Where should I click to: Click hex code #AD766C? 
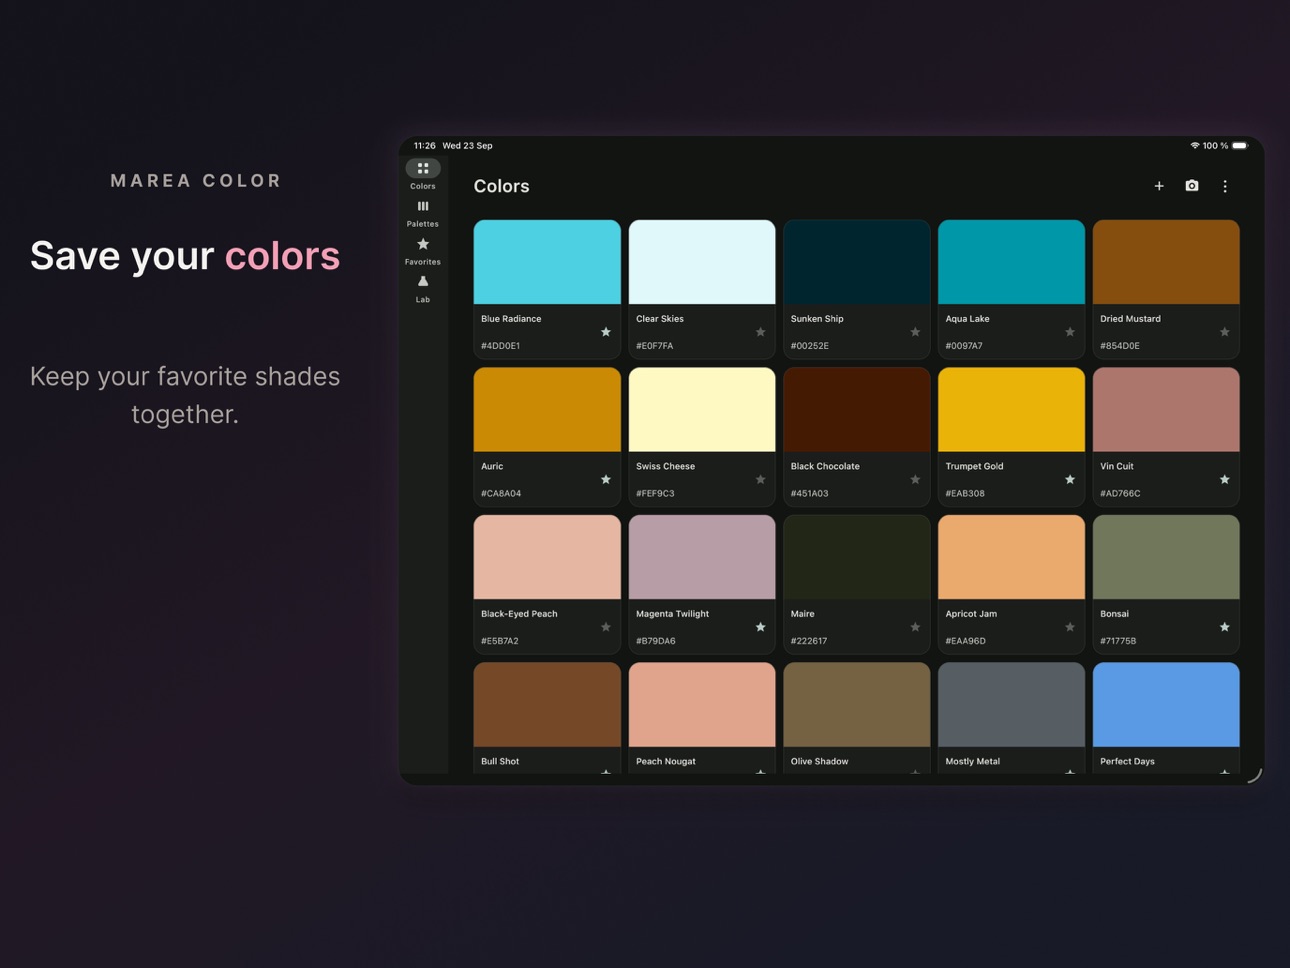[1120, 493]
